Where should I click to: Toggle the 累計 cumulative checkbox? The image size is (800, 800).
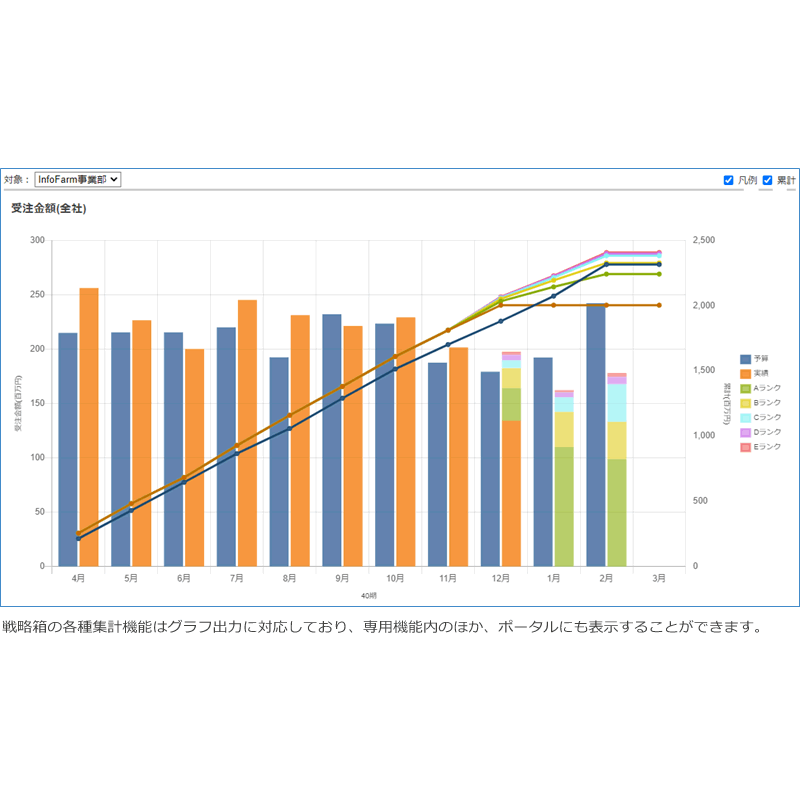click(x=768, y=180)
